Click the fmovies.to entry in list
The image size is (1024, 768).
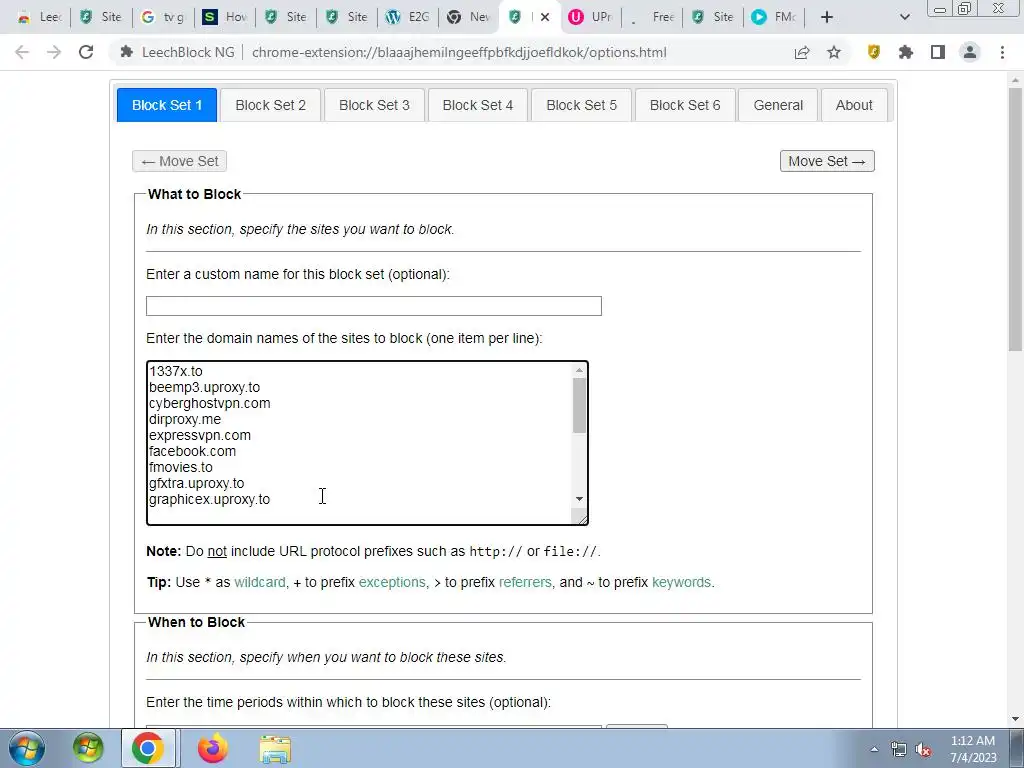180,467
